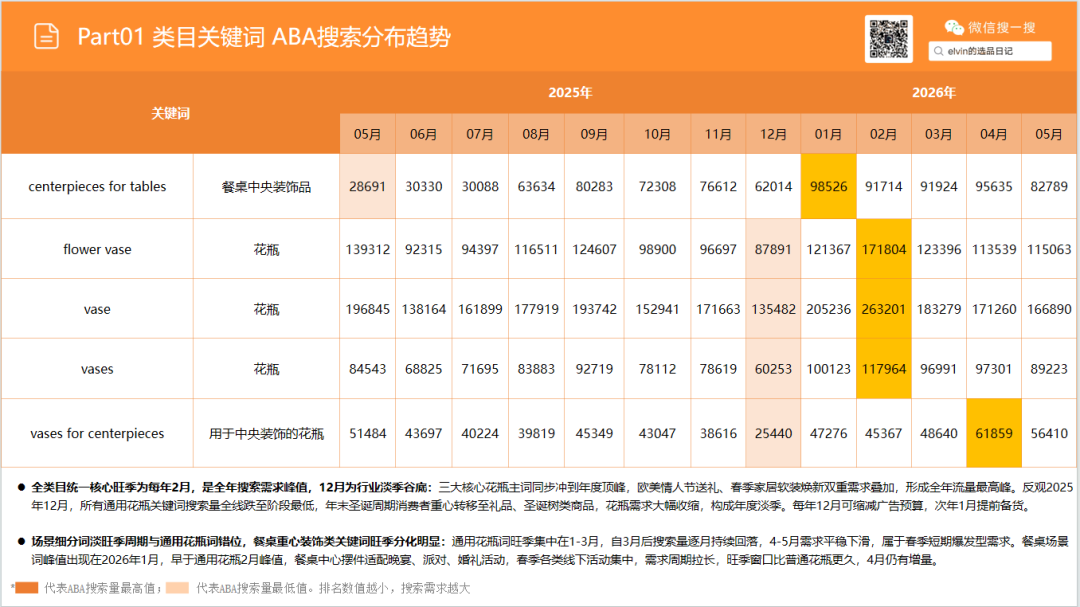Click the value 25440
The width and height of the screenshot is (1080, 607).
pos(773,433)
